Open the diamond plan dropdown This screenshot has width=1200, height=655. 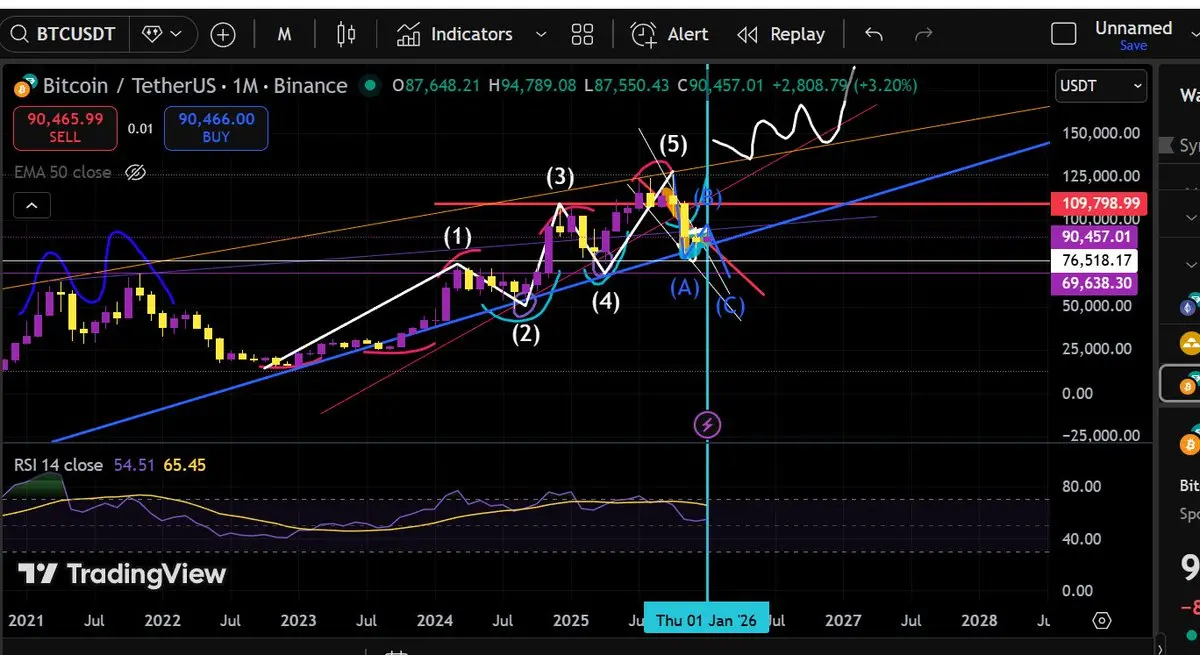[164, 34]
